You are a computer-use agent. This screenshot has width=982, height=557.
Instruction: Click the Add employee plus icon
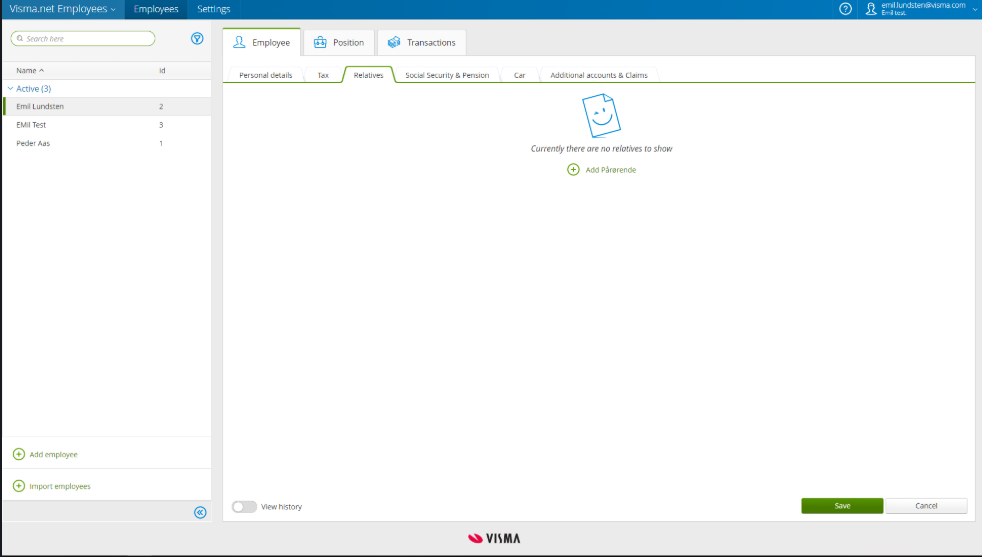tap(19, 454)
